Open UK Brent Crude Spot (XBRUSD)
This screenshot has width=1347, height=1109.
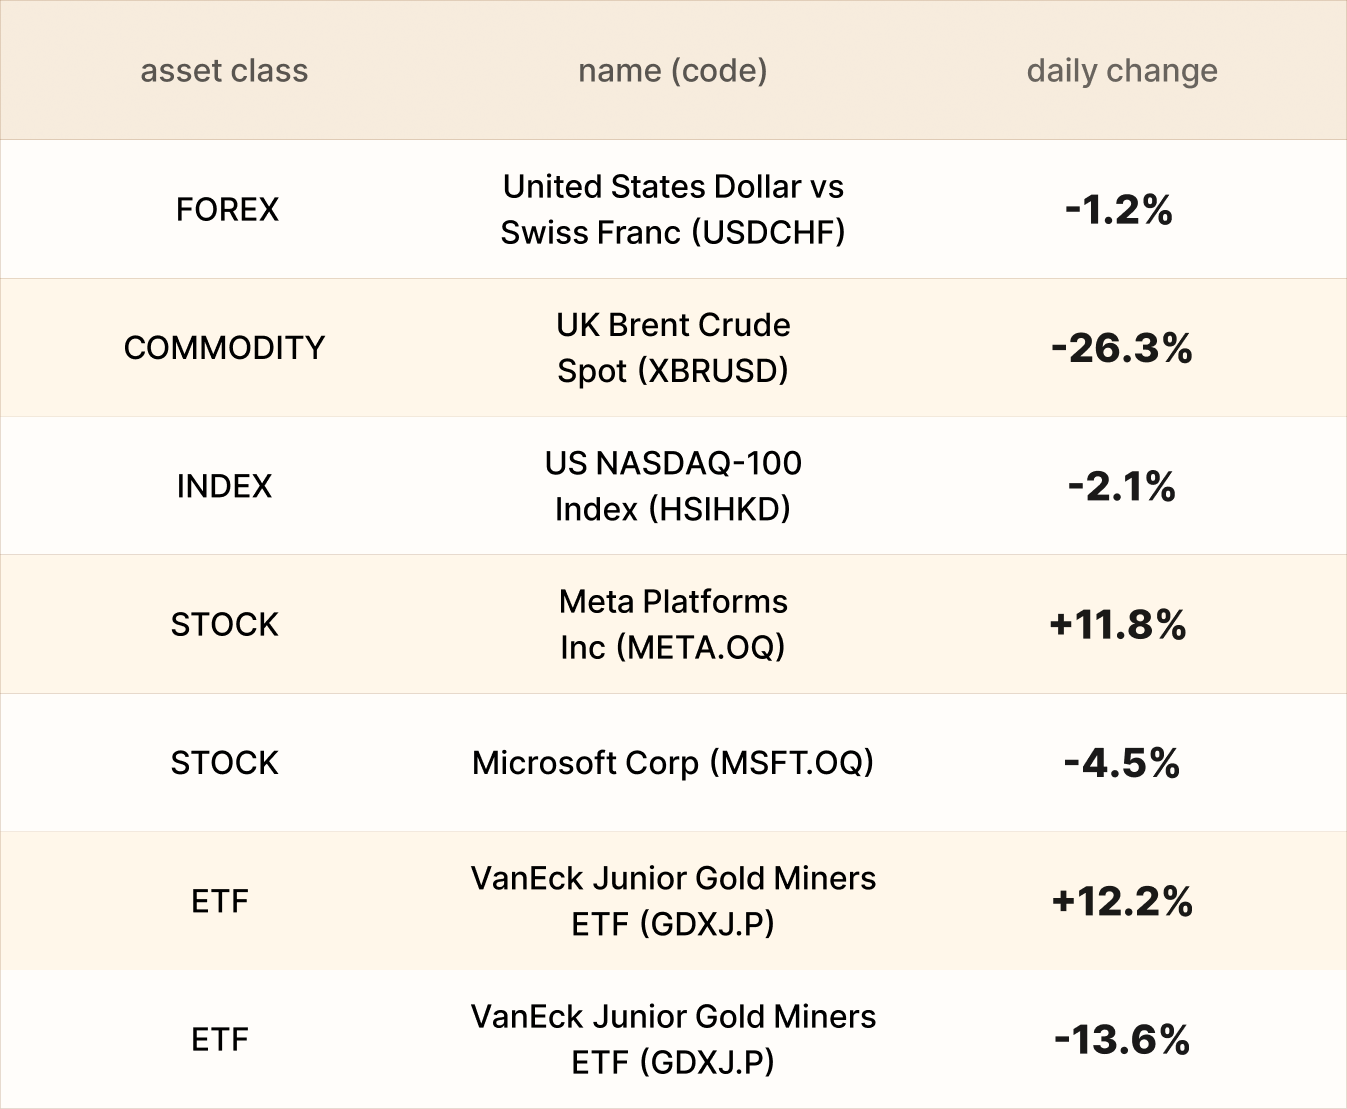pyautogui.click(x=672, y=347)
